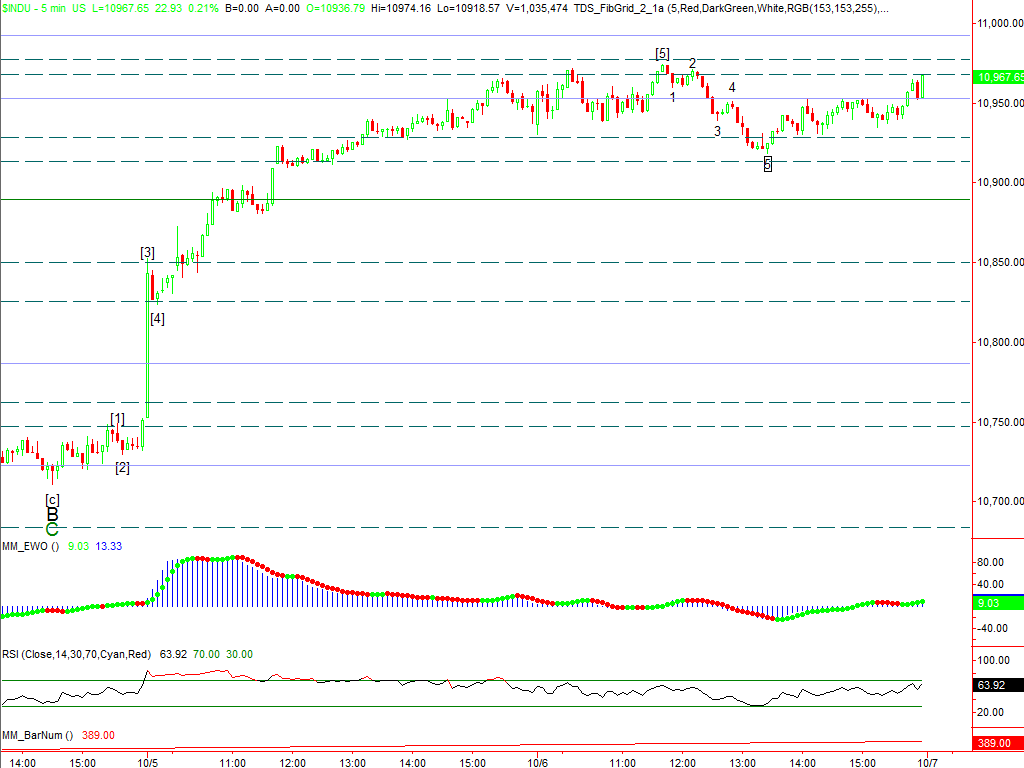Click the 10,967.65 last price badge
Image resolution: width=1024 pixels, height=768 pixels.
pyautogui.click(x=998, y=77)
